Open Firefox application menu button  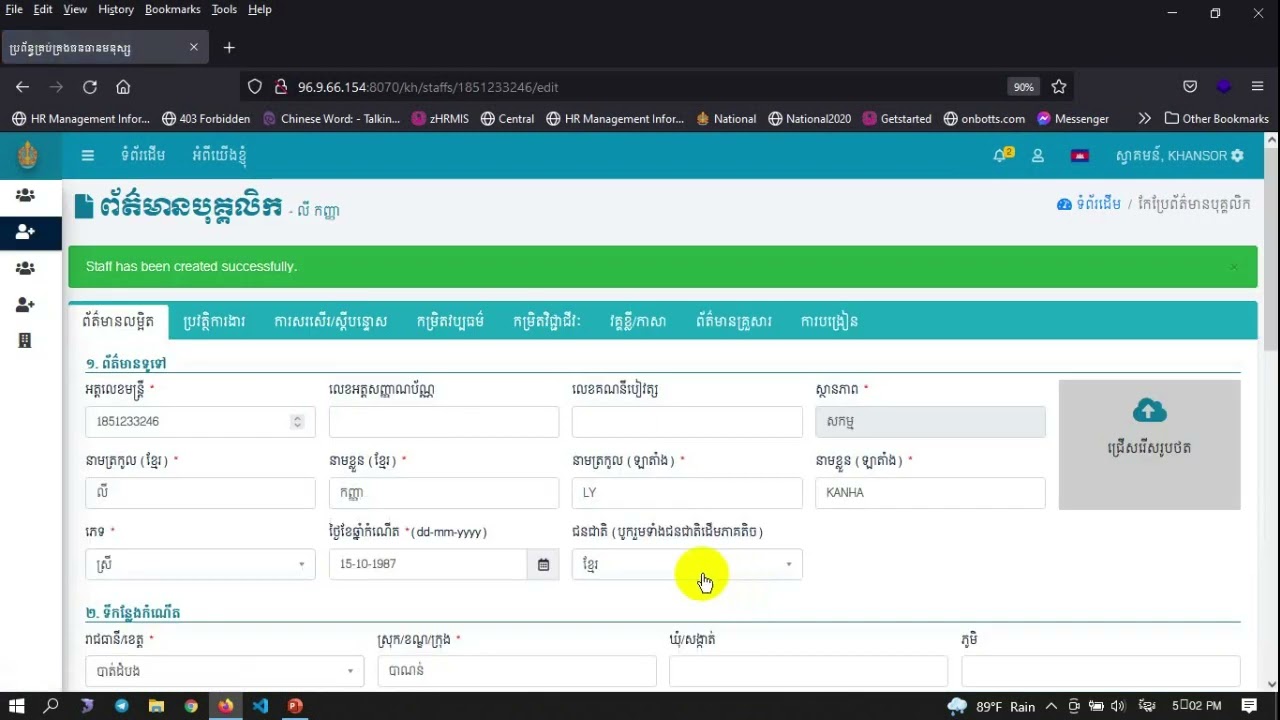pos(1257,87)
